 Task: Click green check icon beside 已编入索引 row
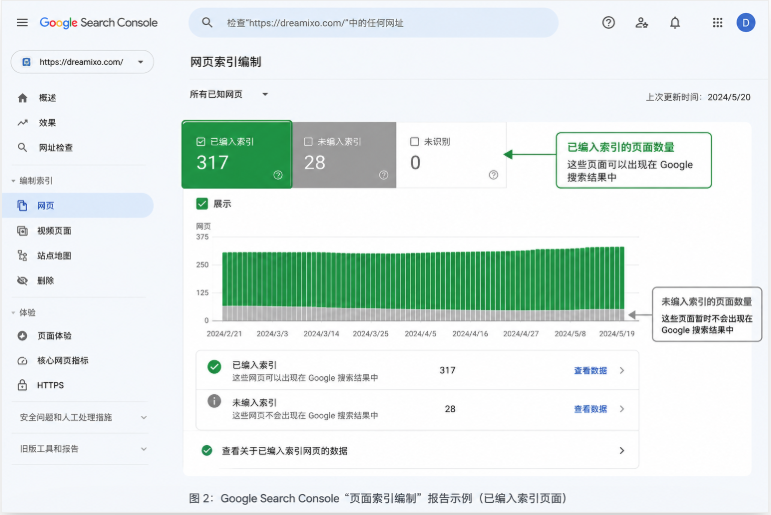(x=214, y=367)
